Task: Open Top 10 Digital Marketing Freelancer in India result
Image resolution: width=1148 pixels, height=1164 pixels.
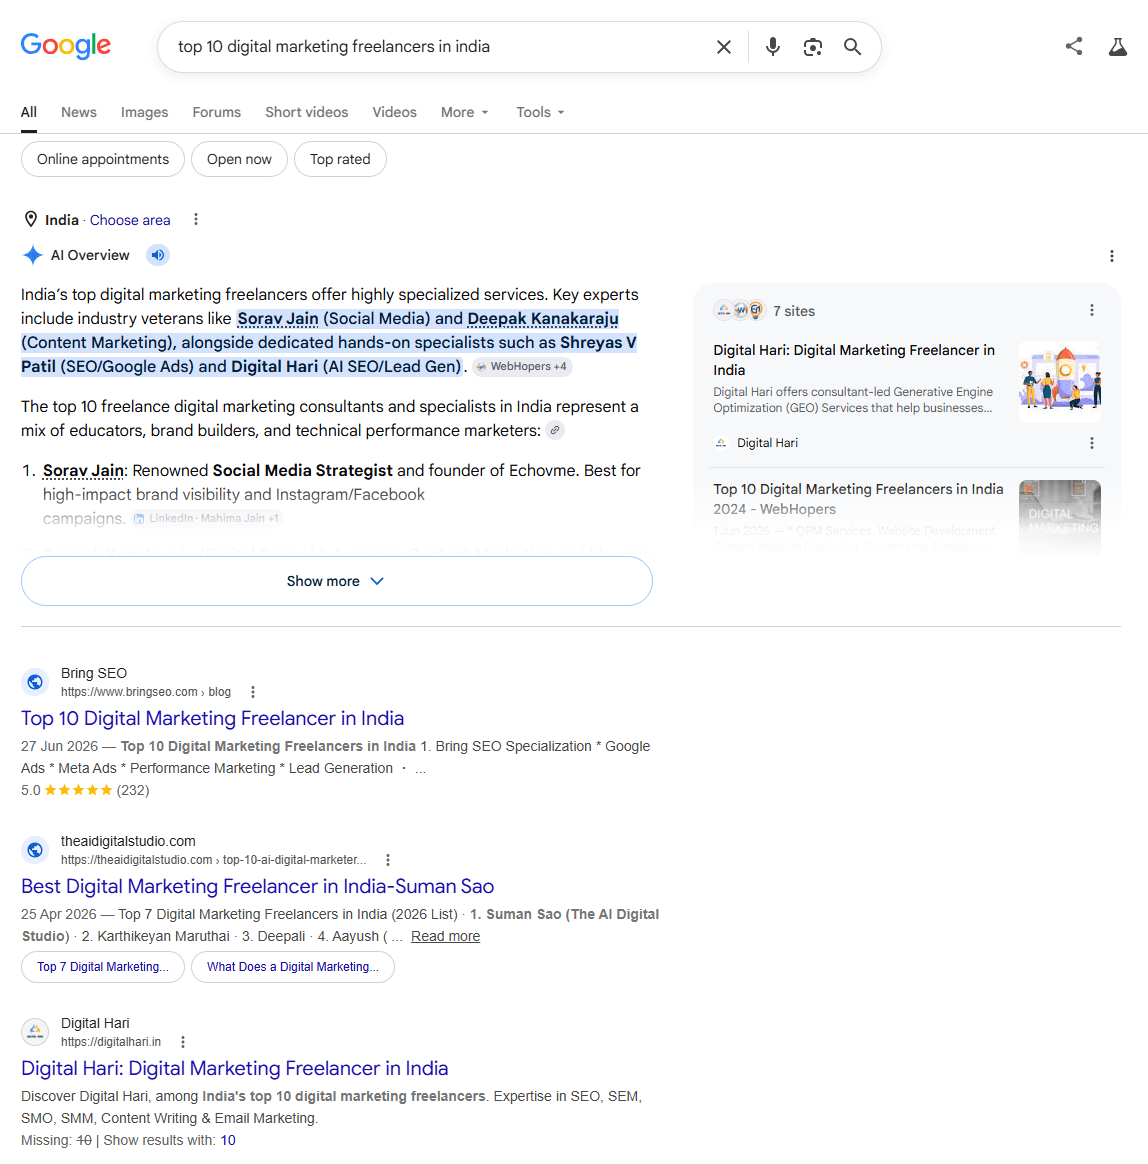Action: coord(212,719)
